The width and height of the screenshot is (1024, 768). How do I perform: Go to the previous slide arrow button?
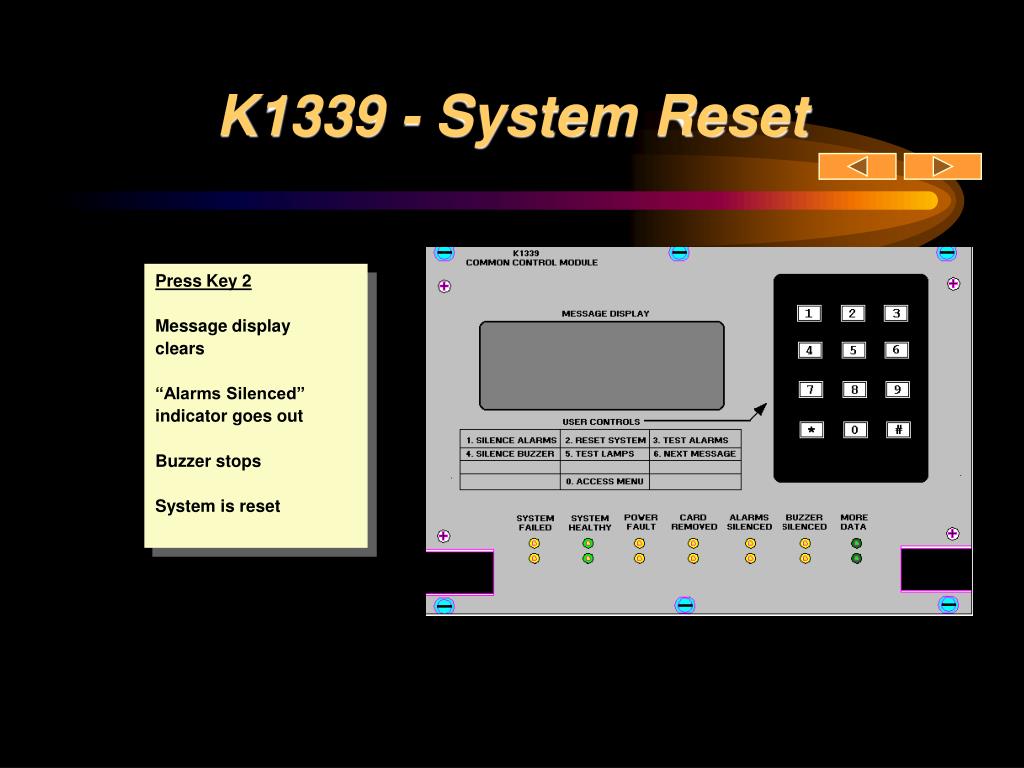857,167
